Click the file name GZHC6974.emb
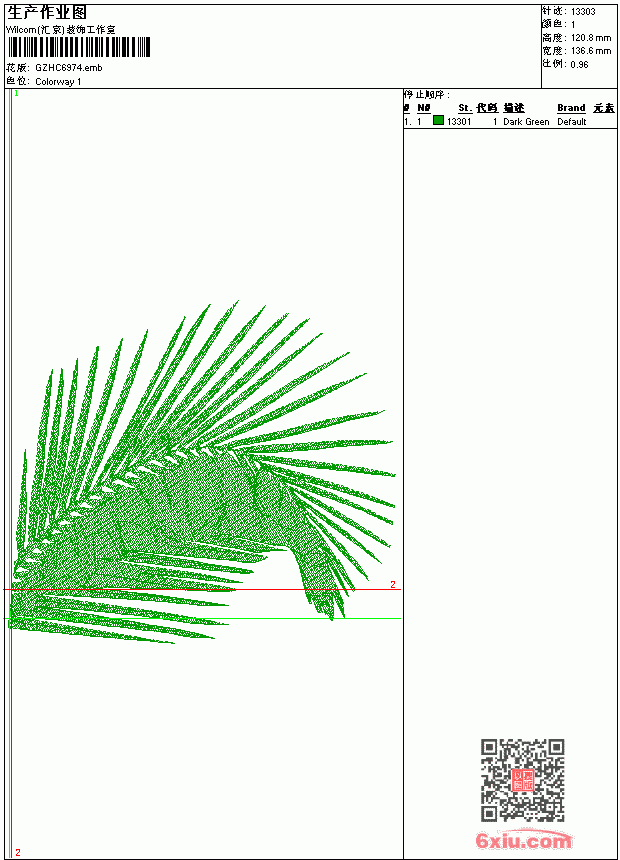Image resolution: width=620 pixels, height=860 pixels. [69, 68]
